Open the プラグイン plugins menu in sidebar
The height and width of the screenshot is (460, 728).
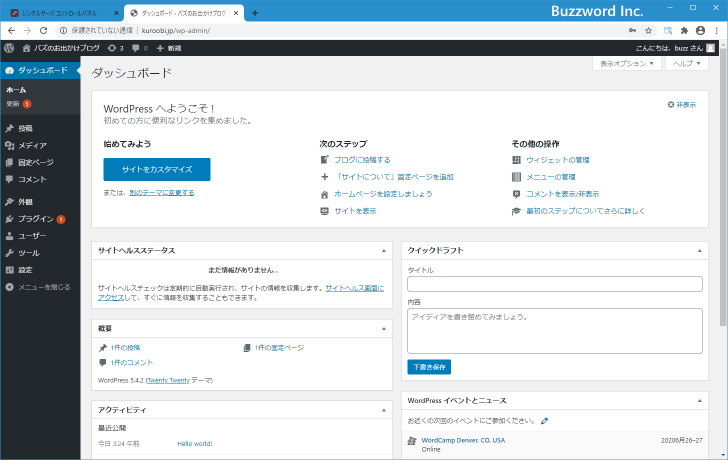[x=35, y=218]
